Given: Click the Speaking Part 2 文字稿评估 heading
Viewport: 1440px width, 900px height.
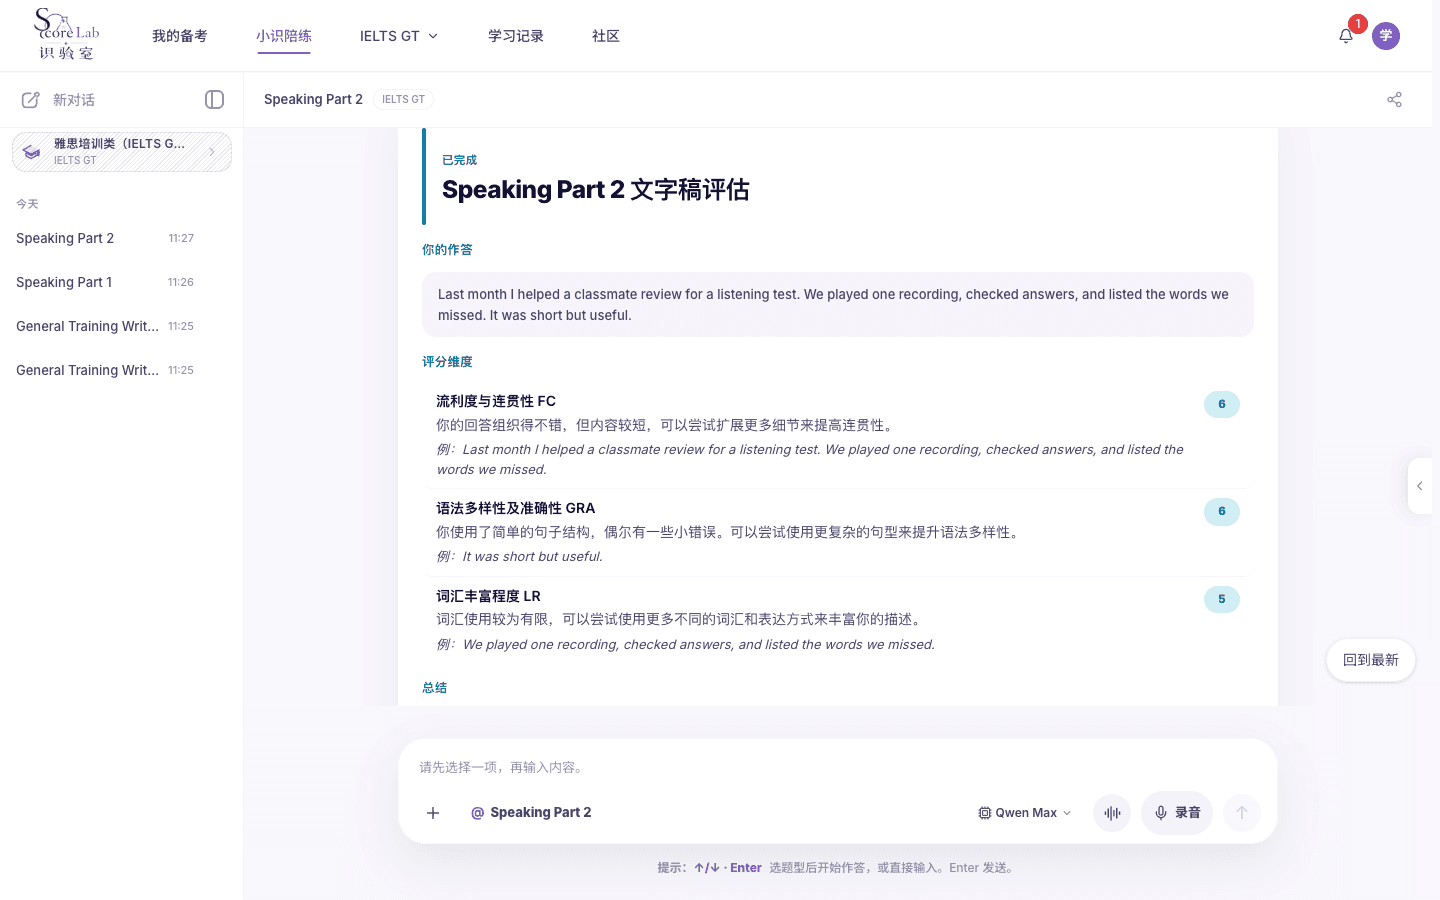Looking at the screenshot, I should point(596,190).
